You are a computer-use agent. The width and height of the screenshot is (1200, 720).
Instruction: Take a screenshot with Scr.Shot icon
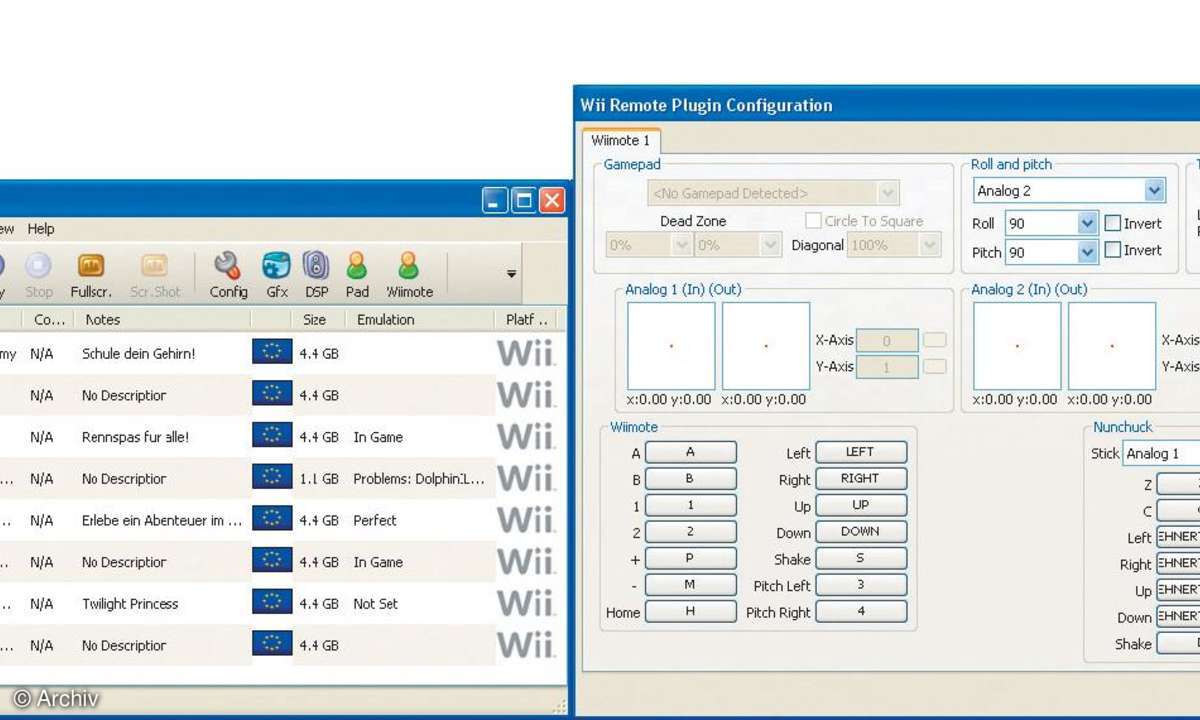point(155,275)
